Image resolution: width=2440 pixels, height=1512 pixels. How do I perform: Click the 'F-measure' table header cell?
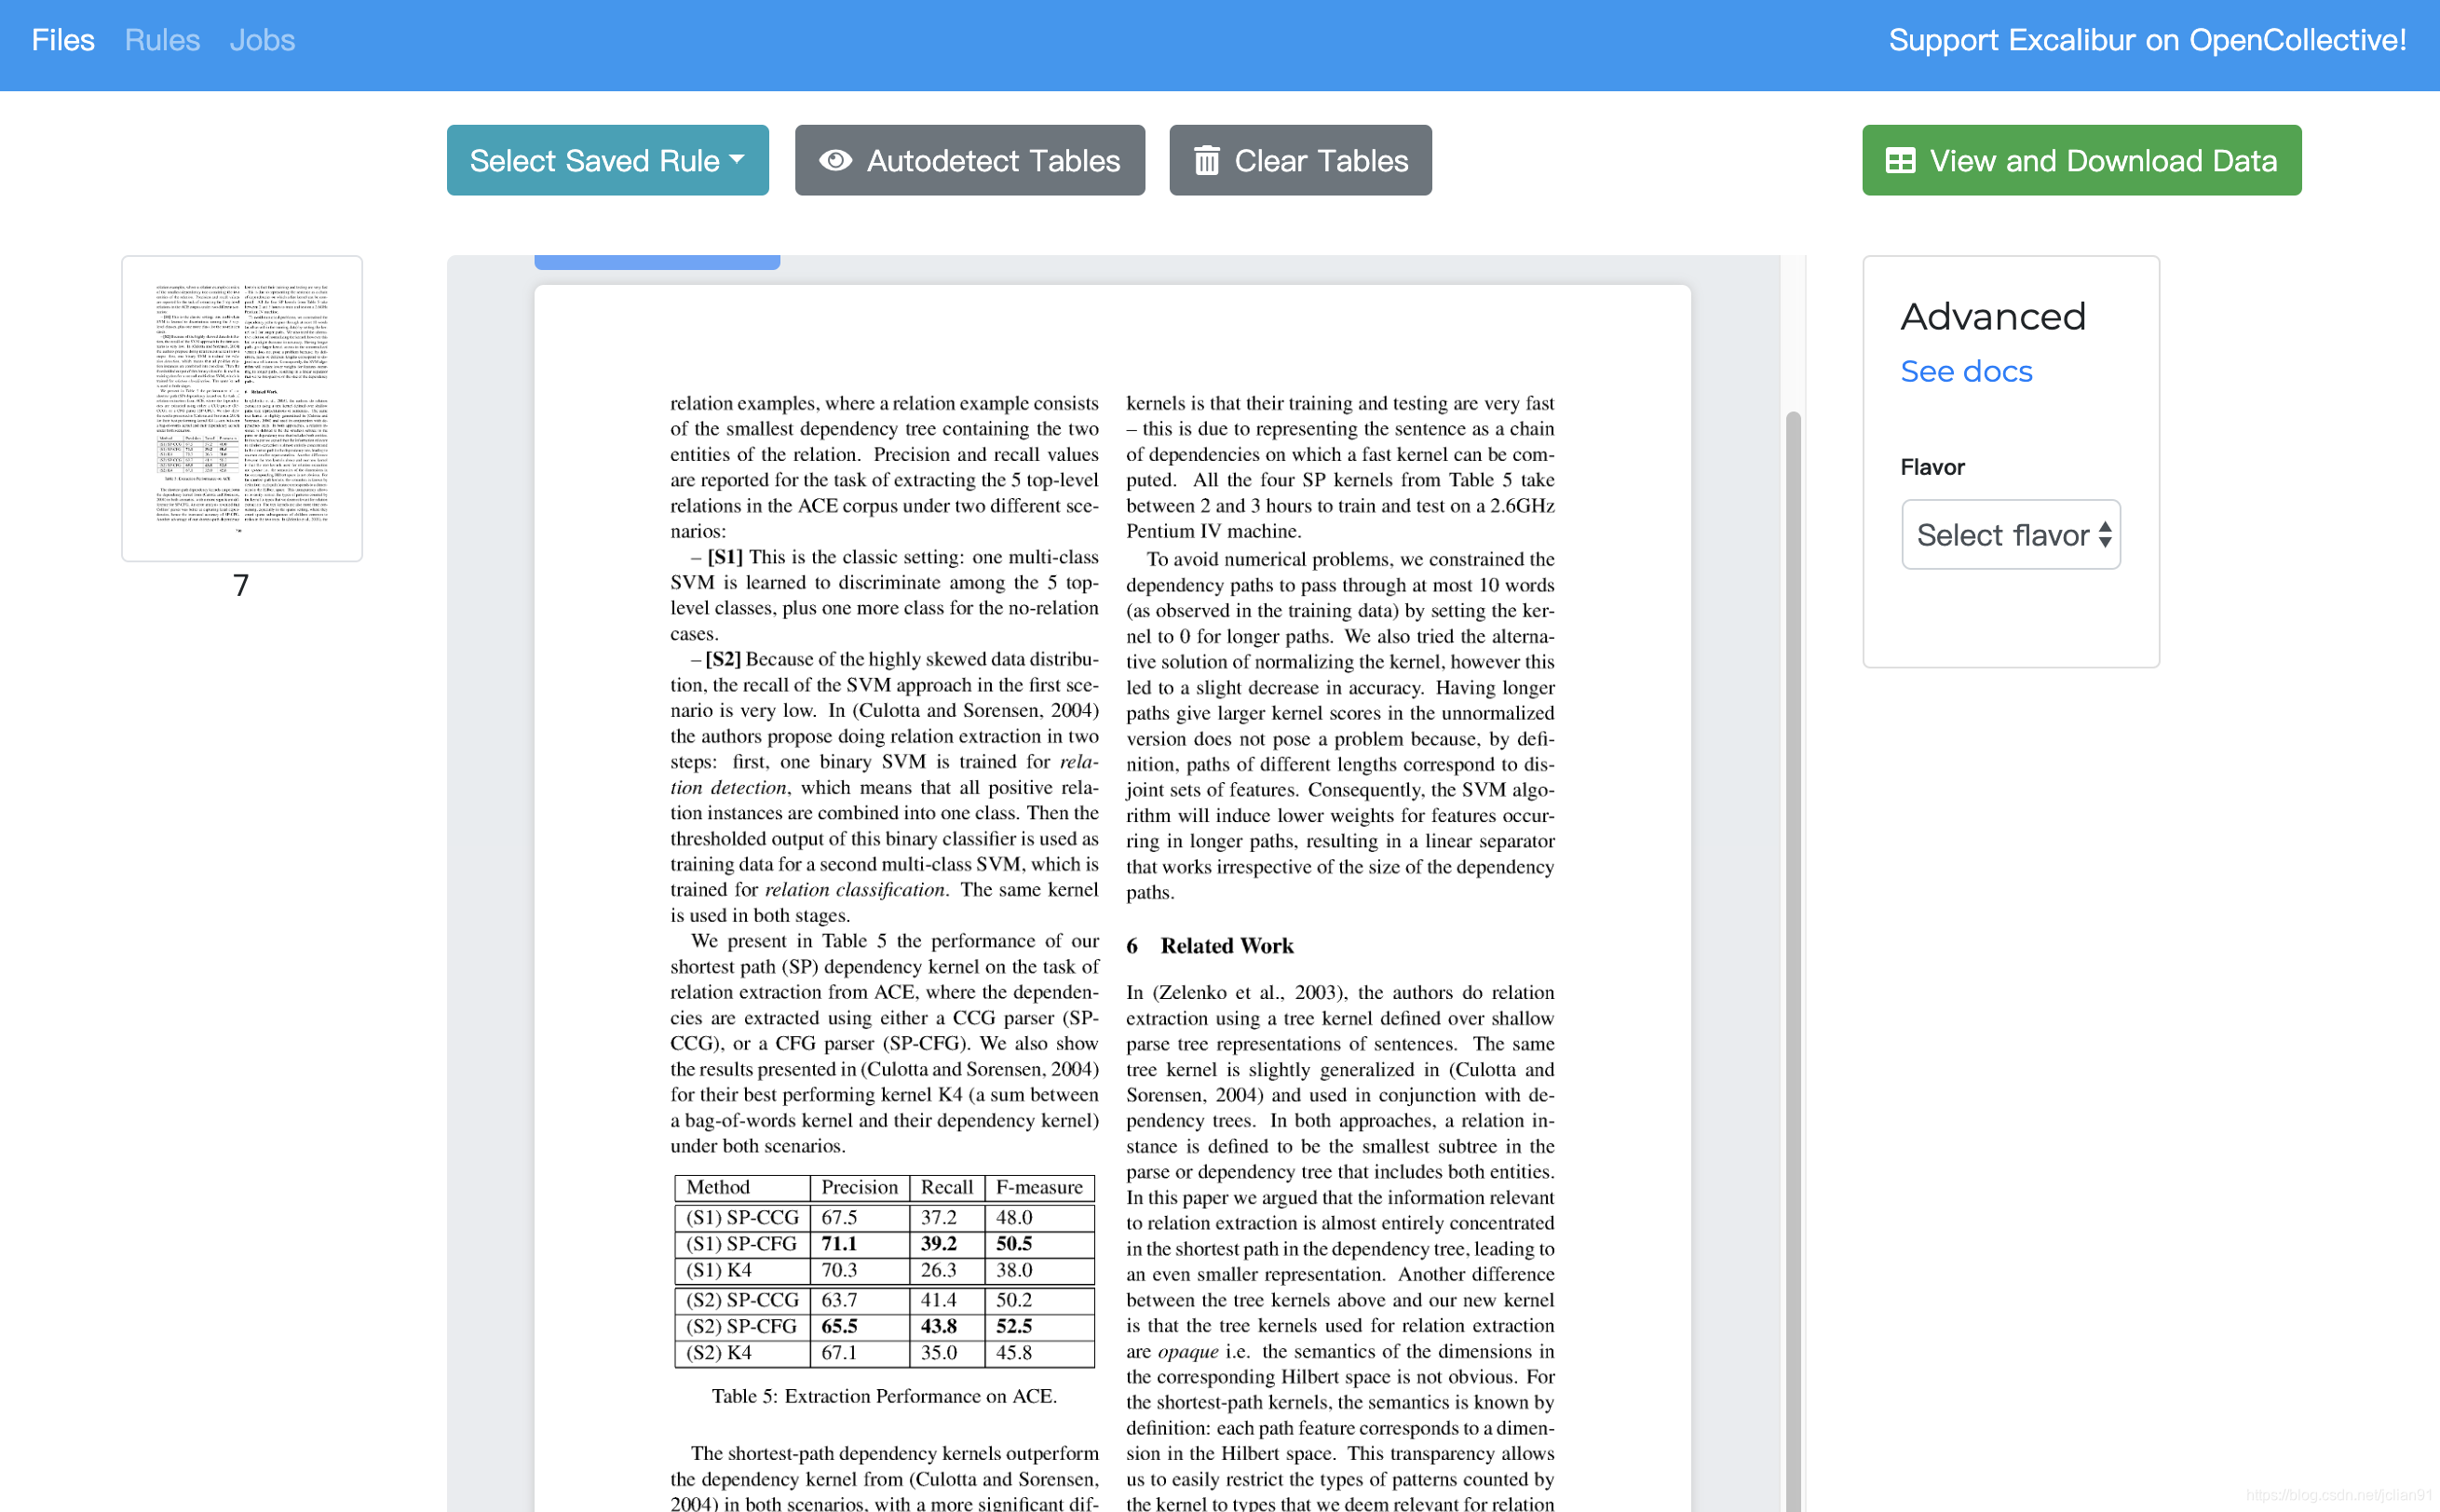pyautogui.click(x=1039, y=1187)
